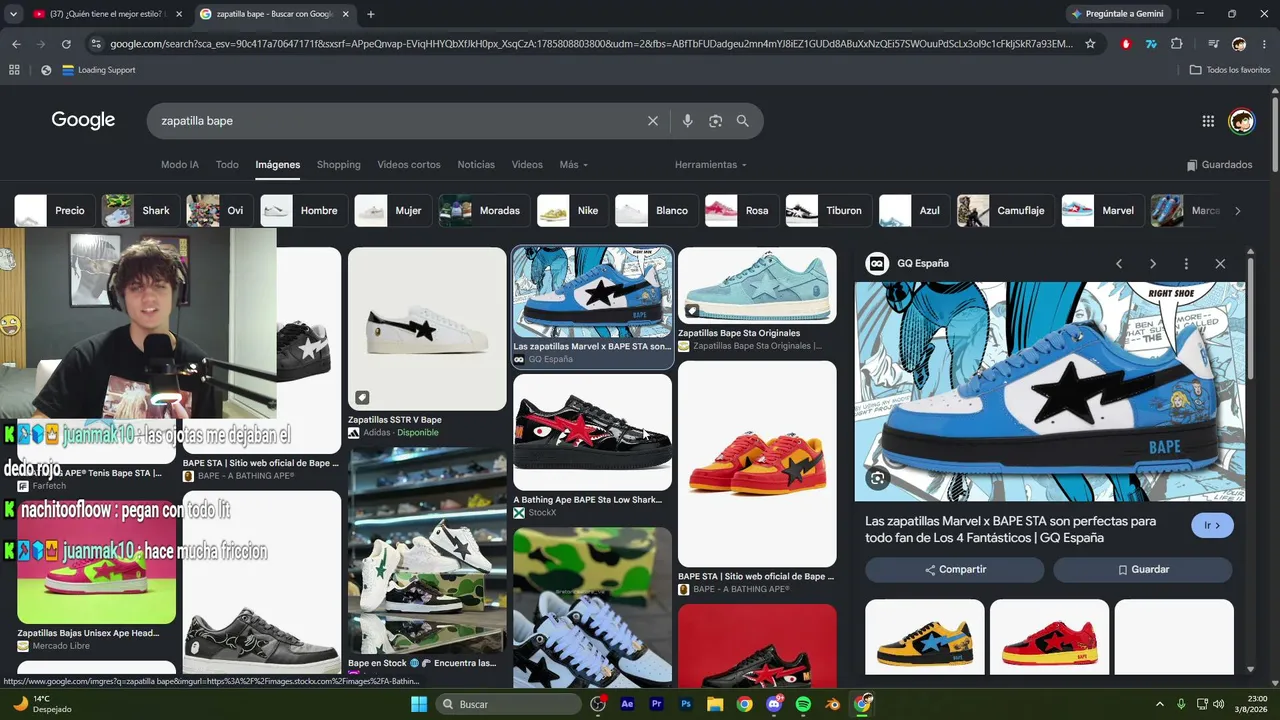
Task: Switch to the YouTube browser tab
Action: pyautogui.click(x=105, y=14)
